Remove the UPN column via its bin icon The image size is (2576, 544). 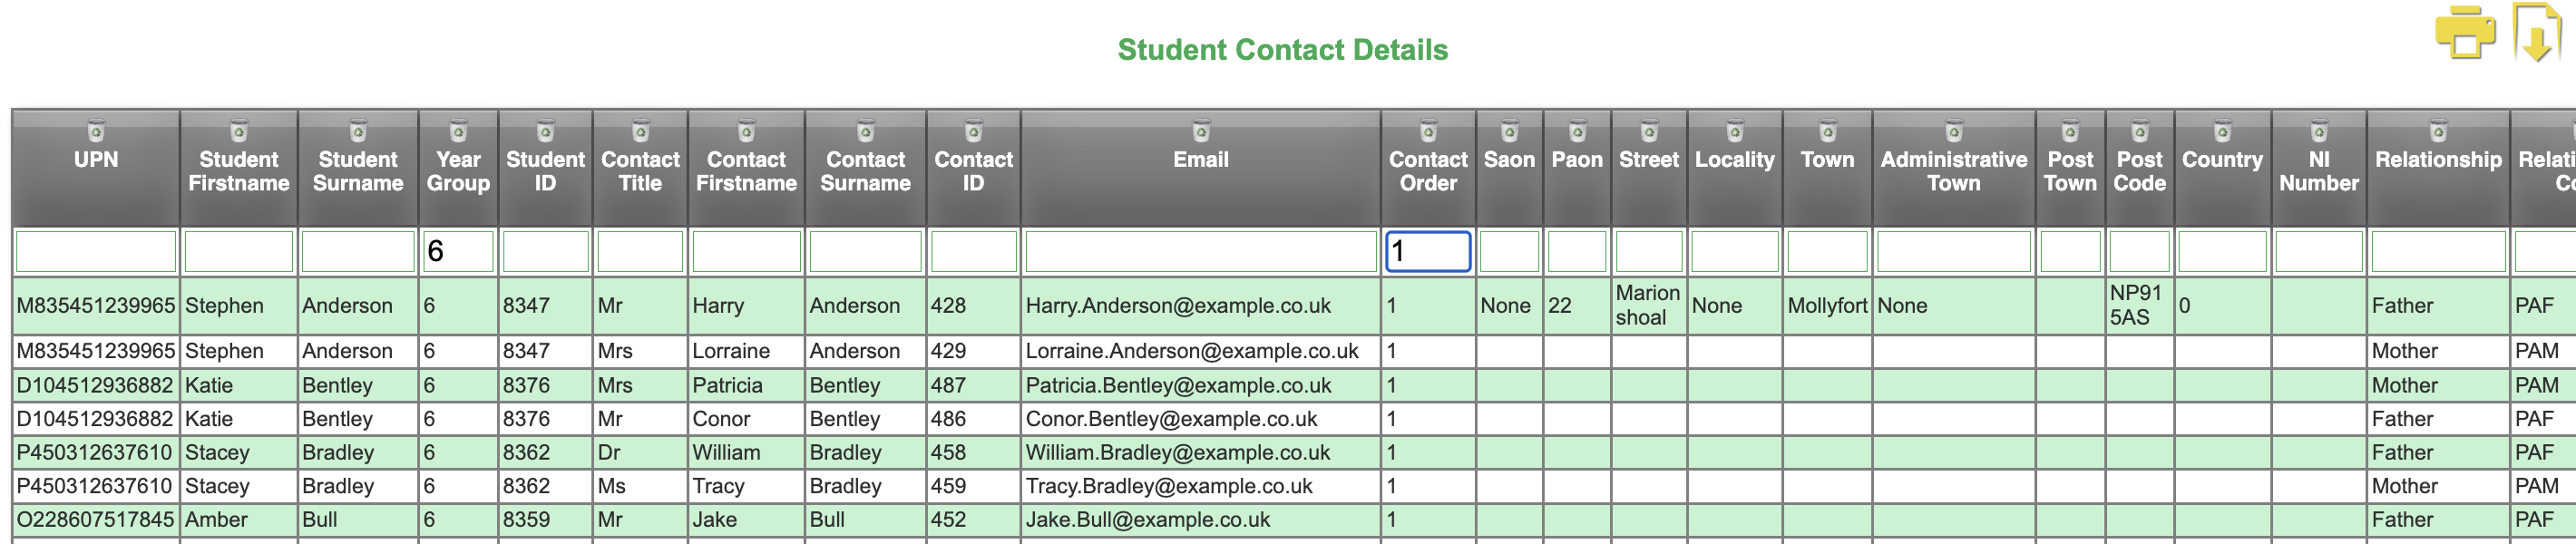[96, 131]
